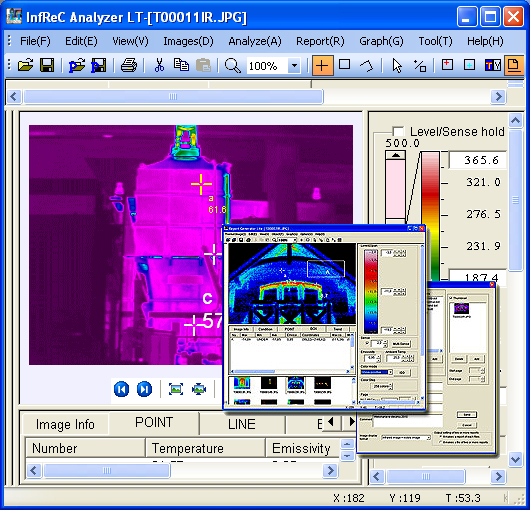This screenshot has width=530, height=510.
Task: Select the orange point crosshair tool
Action: click(x=322, y=65)
